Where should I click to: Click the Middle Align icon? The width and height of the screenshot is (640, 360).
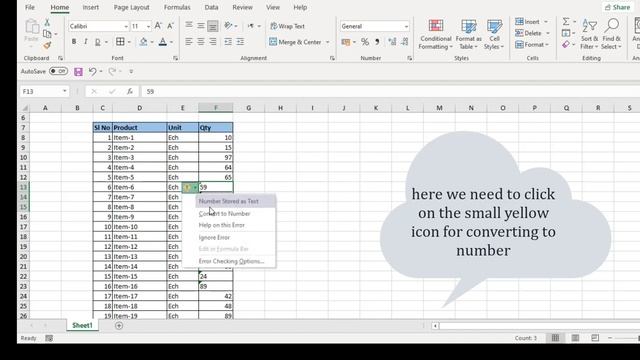tap(201, 26)
